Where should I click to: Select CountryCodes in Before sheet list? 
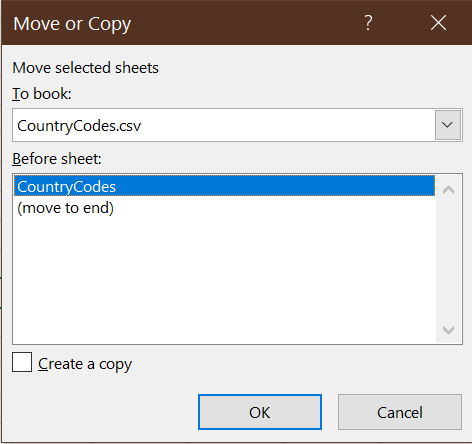[x=224, y=186]
